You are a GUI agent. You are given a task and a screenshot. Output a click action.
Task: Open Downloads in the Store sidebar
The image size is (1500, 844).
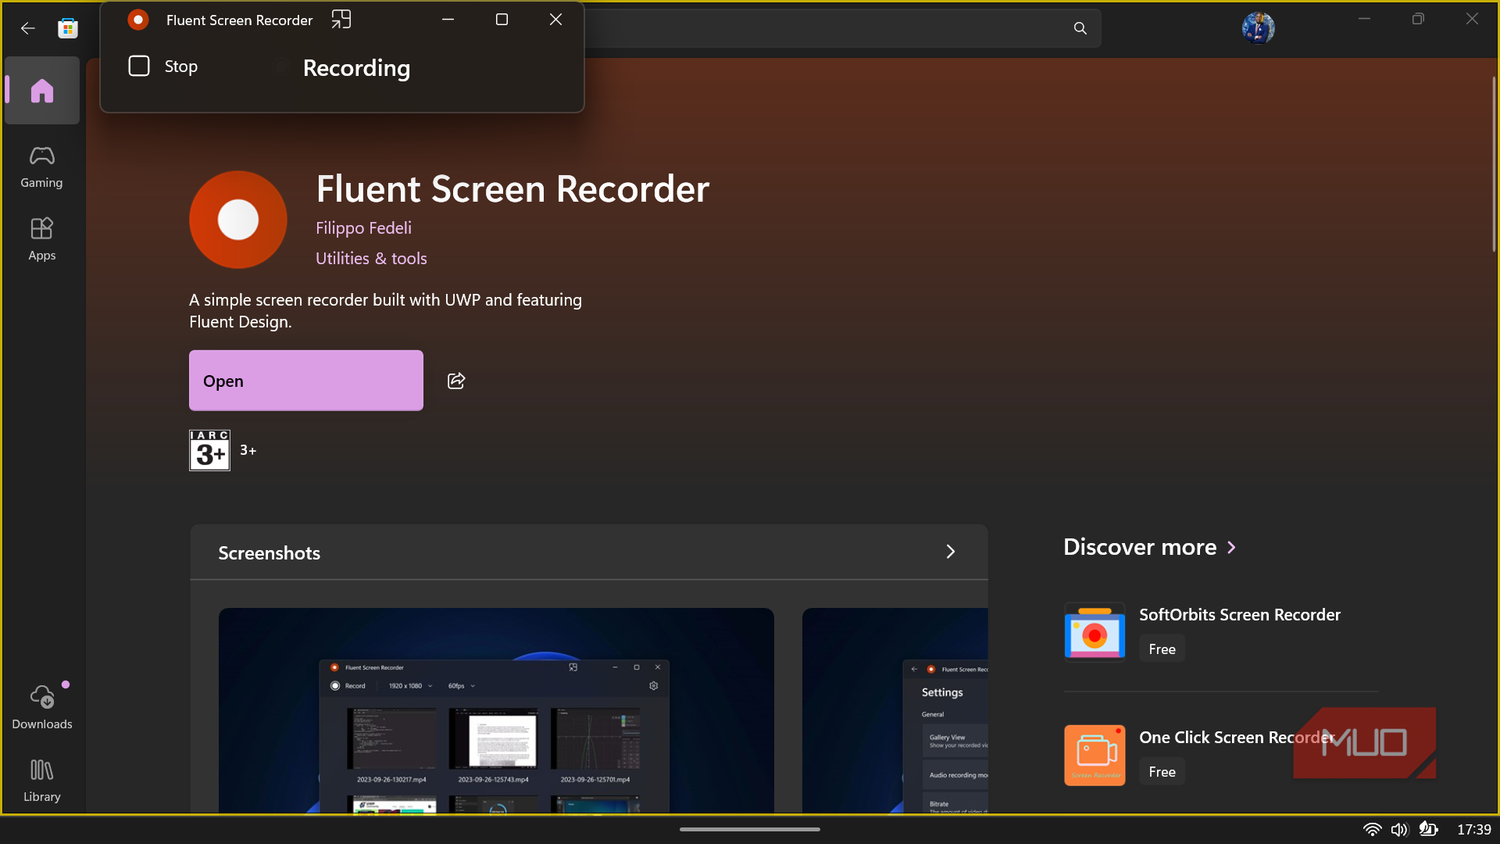click(x=42, y=707)
